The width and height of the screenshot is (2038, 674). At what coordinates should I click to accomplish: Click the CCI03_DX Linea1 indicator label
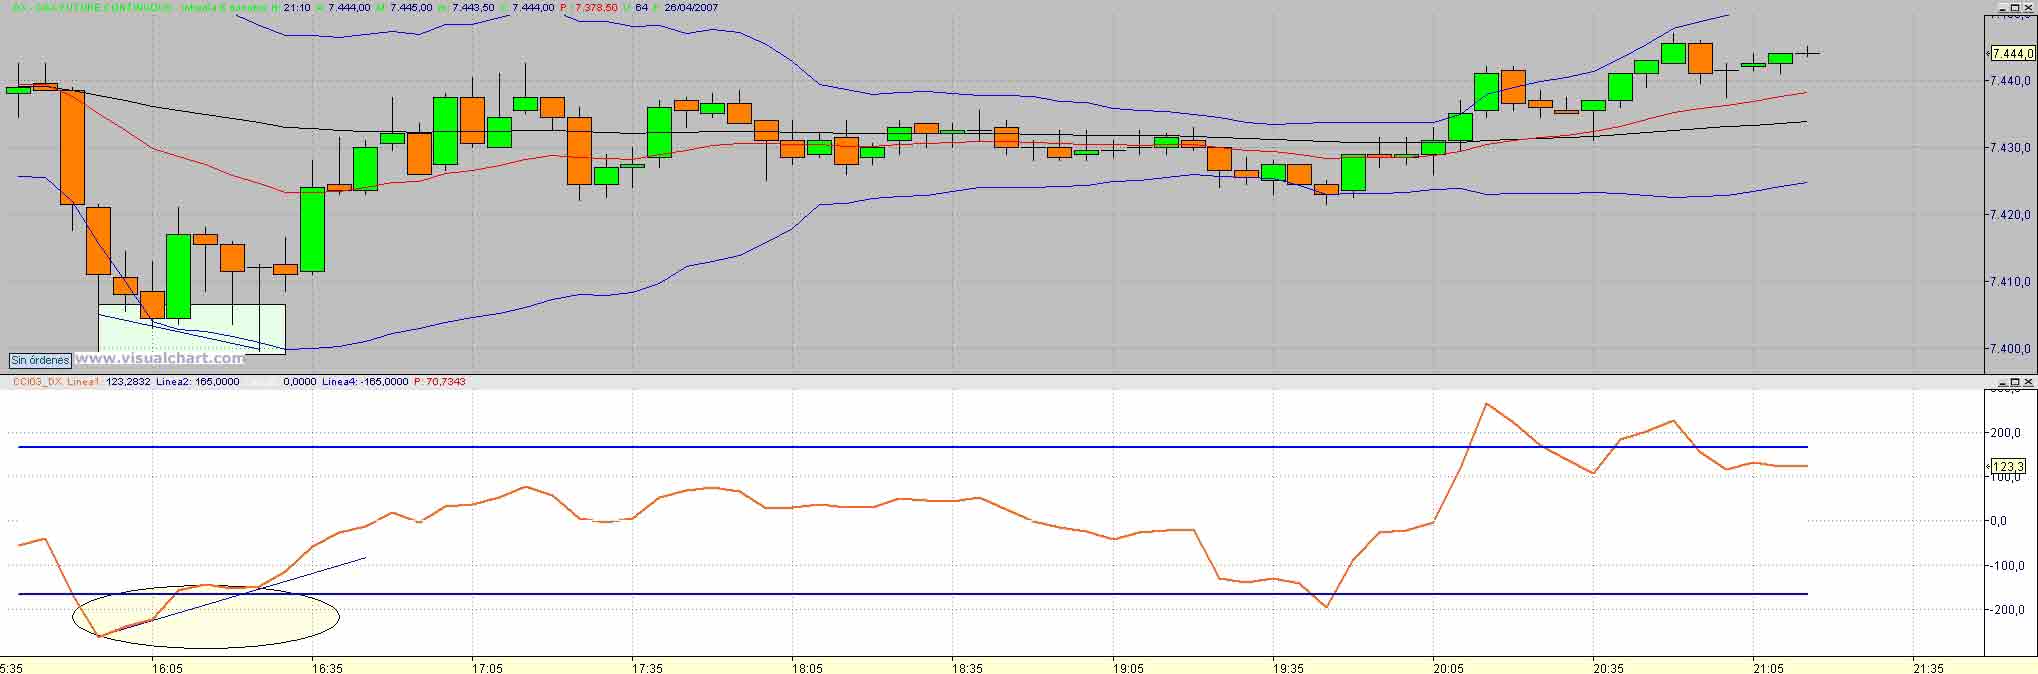pyautogui.click(x=55, y=381)
